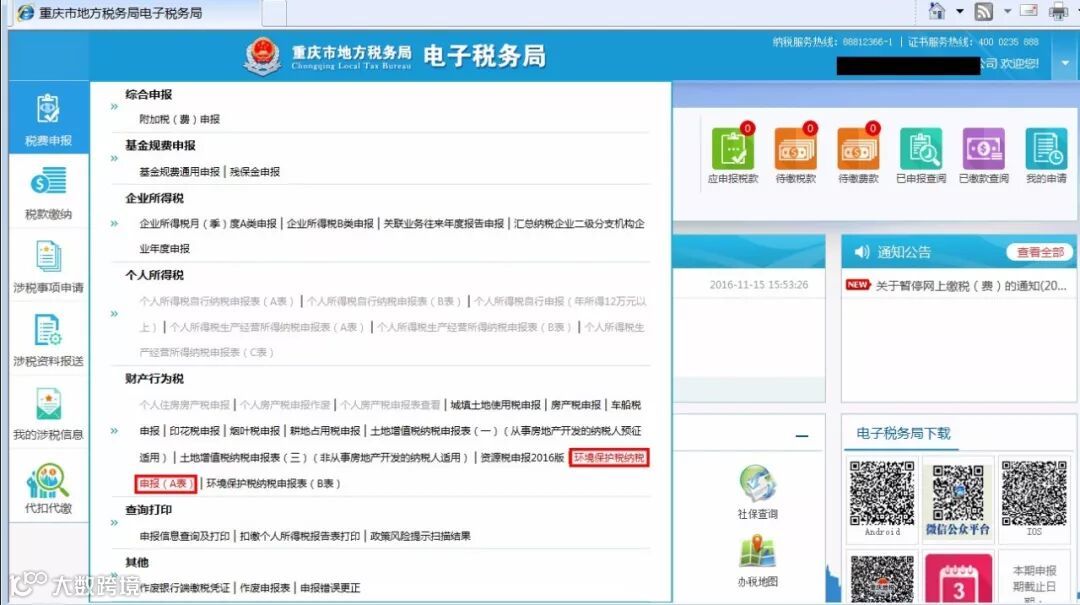Expand 基金规费申报 section chevron

click(x=114, y=158)
